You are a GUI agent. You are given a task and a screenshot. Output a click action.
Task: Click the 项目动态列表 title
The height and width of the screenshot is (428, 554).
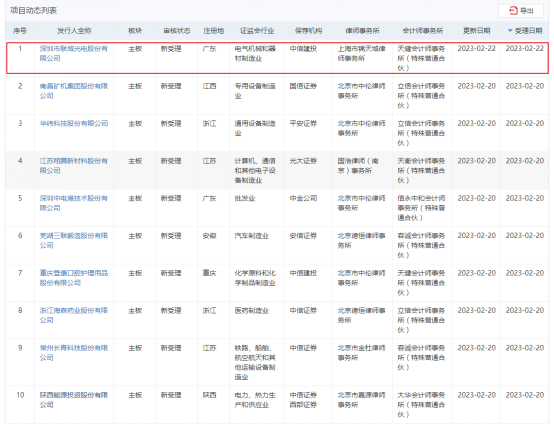coord(33,11)
